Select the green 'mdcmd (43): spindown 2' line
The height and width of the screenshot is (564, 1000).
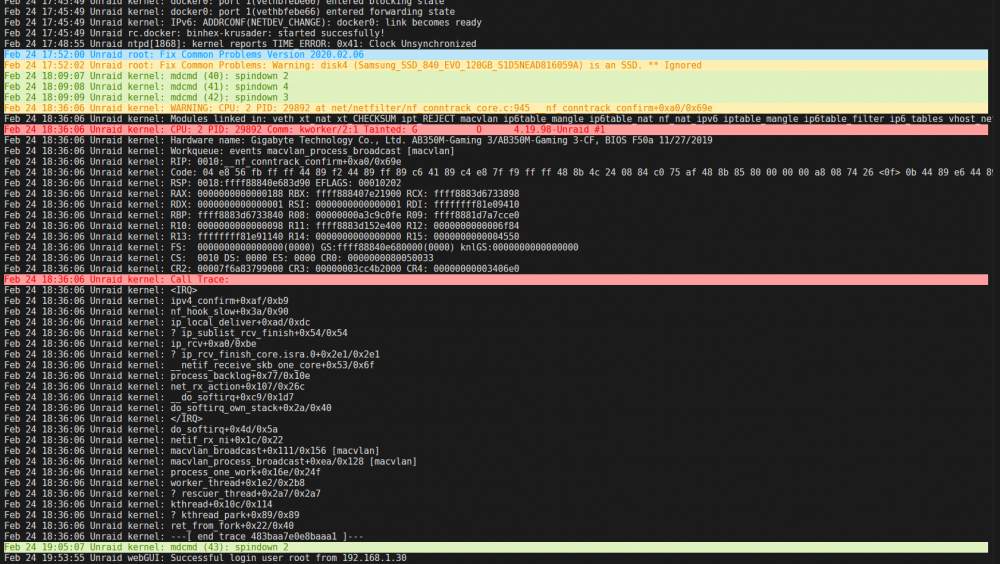coord(496,547)
